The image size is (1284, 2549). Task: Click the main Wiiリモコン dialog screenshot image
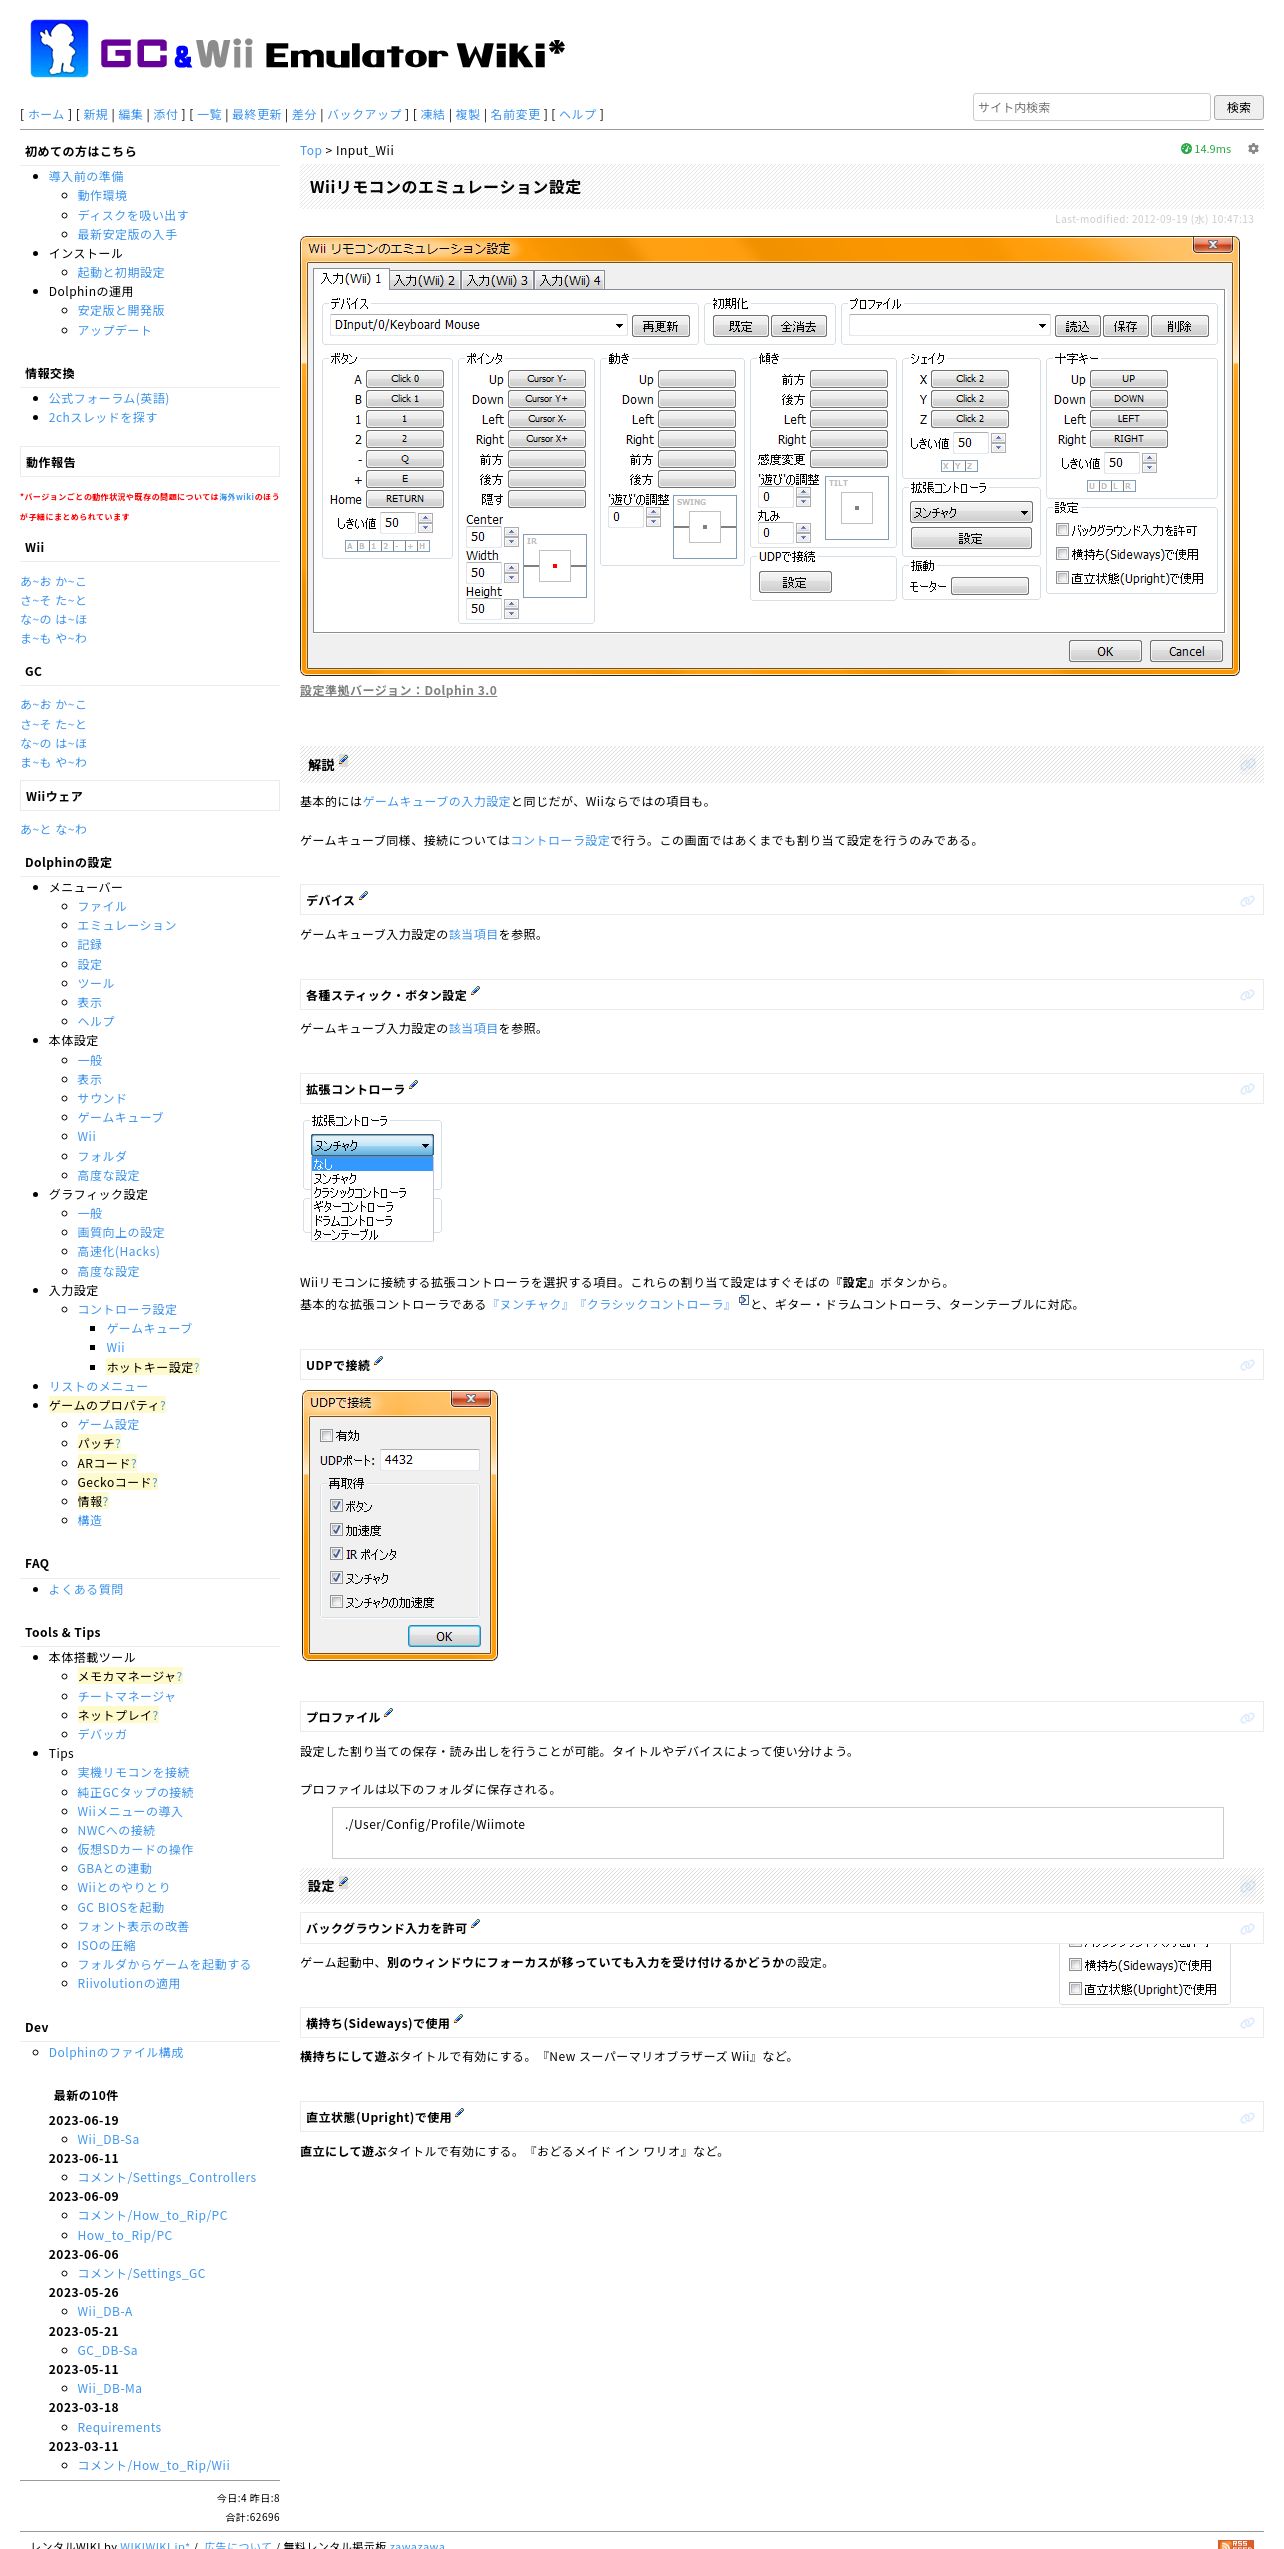[770, 456]
